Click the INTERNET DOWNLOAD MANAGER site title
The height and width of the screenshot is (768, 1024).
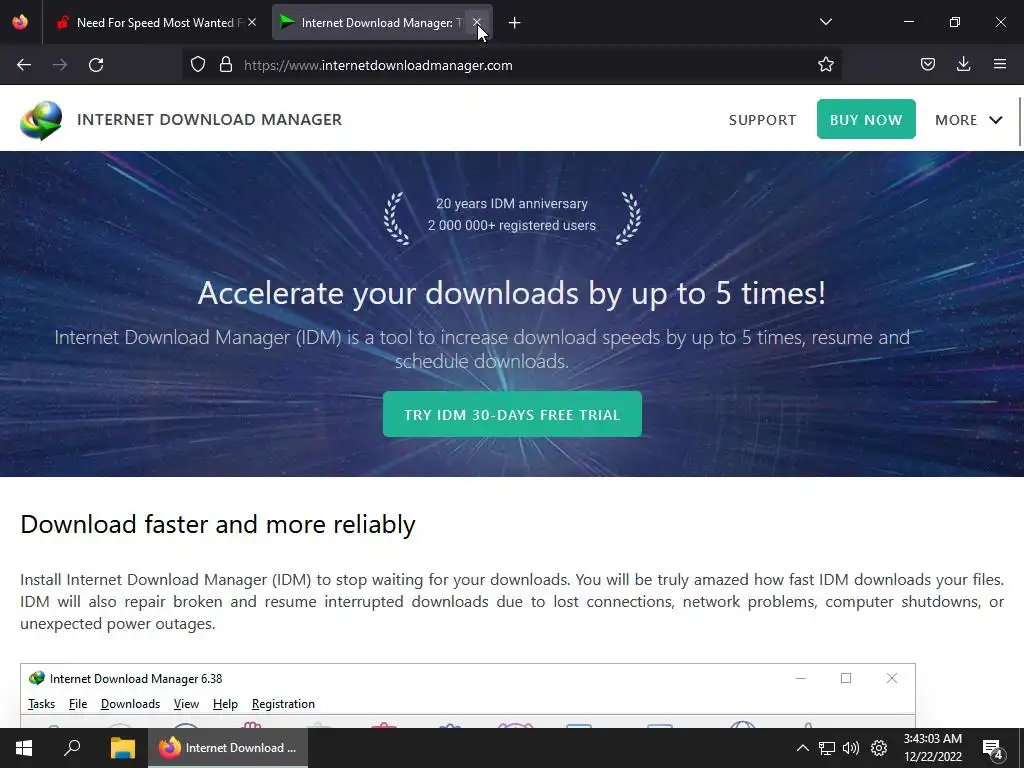tap(209, 120)
